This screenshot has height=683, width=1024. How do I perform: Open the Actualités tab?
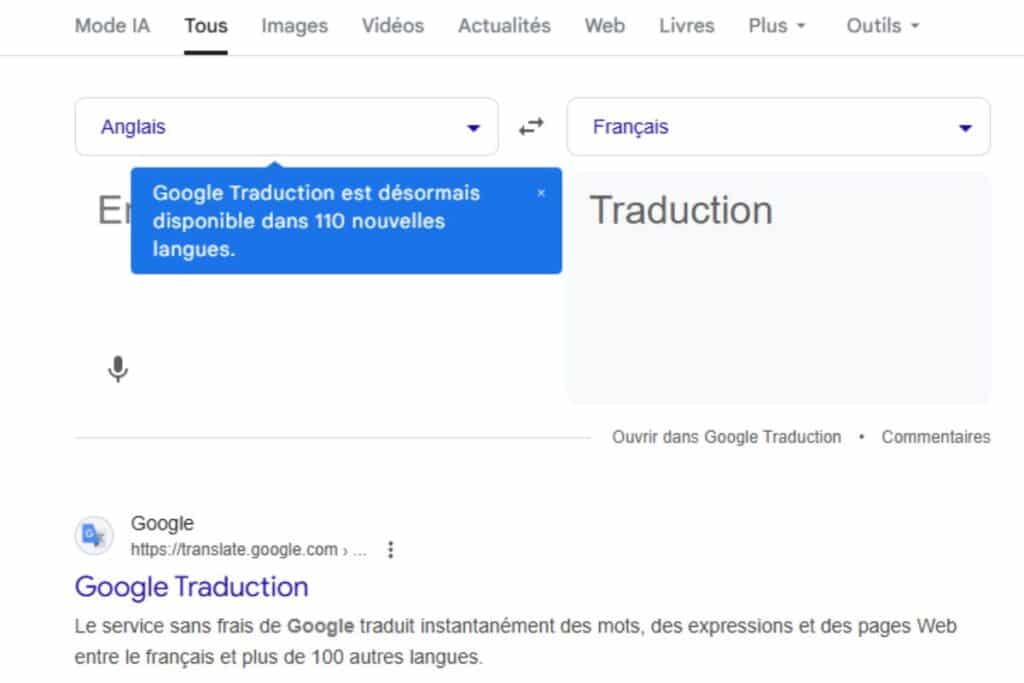(504, 26)
